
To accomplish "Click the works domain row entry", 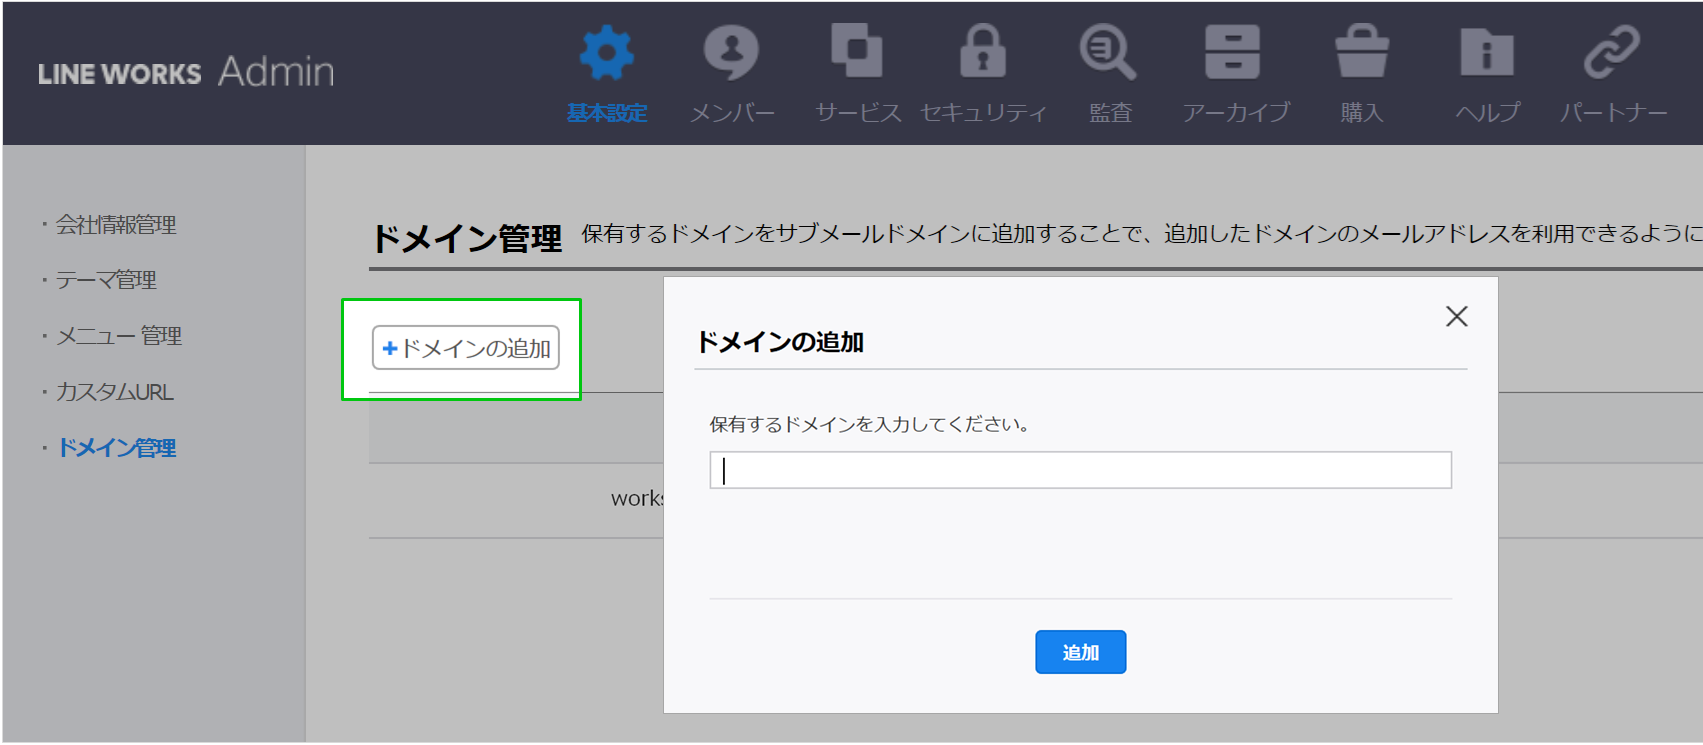I will click(x=636, y=498).
